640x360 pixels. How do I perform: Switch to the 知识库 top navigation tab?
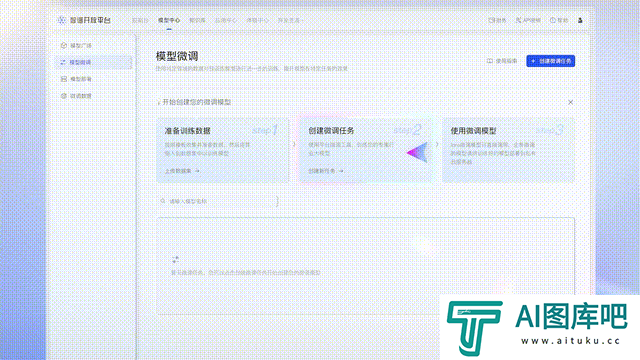pos(197,20)
